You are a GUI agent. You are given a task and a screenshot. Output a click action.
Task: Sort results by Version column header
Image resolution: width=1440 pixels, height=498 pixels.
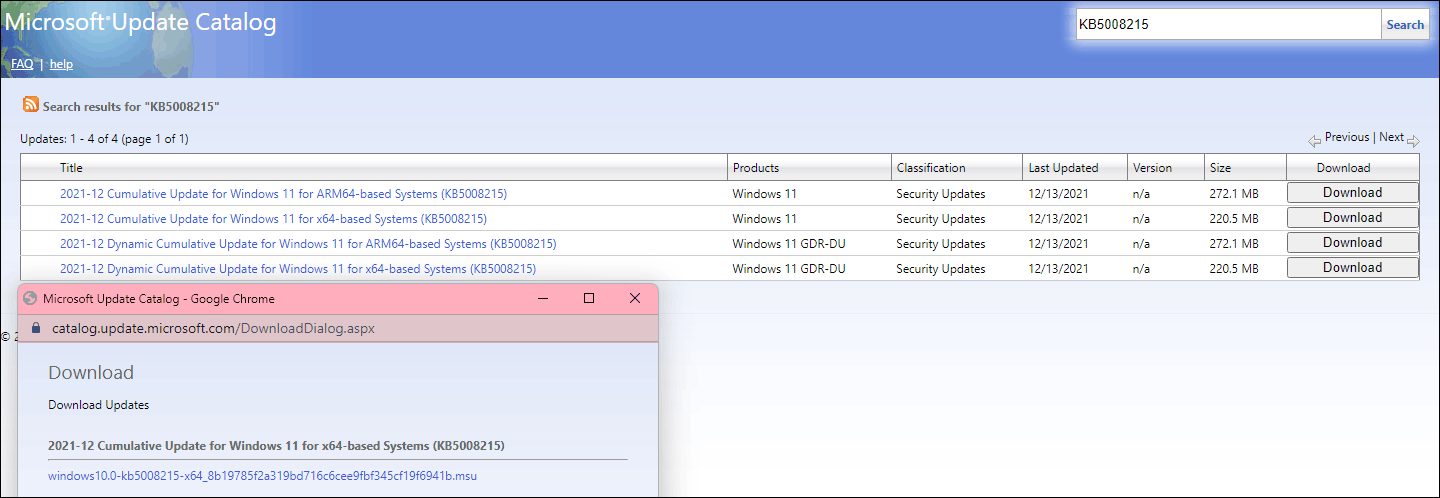point(1152,168)
